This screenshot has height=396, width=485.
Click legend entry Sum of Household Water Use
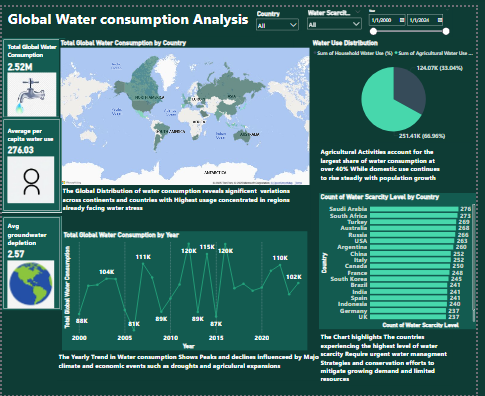(354, 53)
